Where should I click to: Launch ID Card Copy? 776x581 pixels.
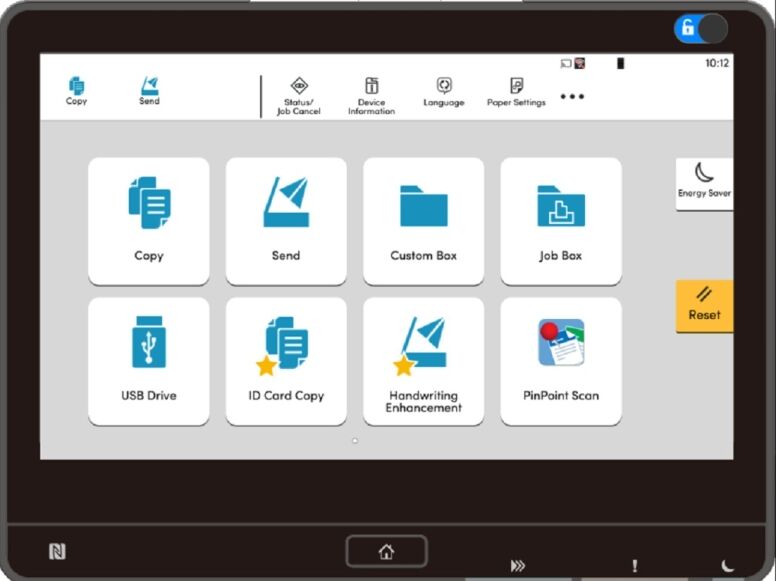[286, 360]
